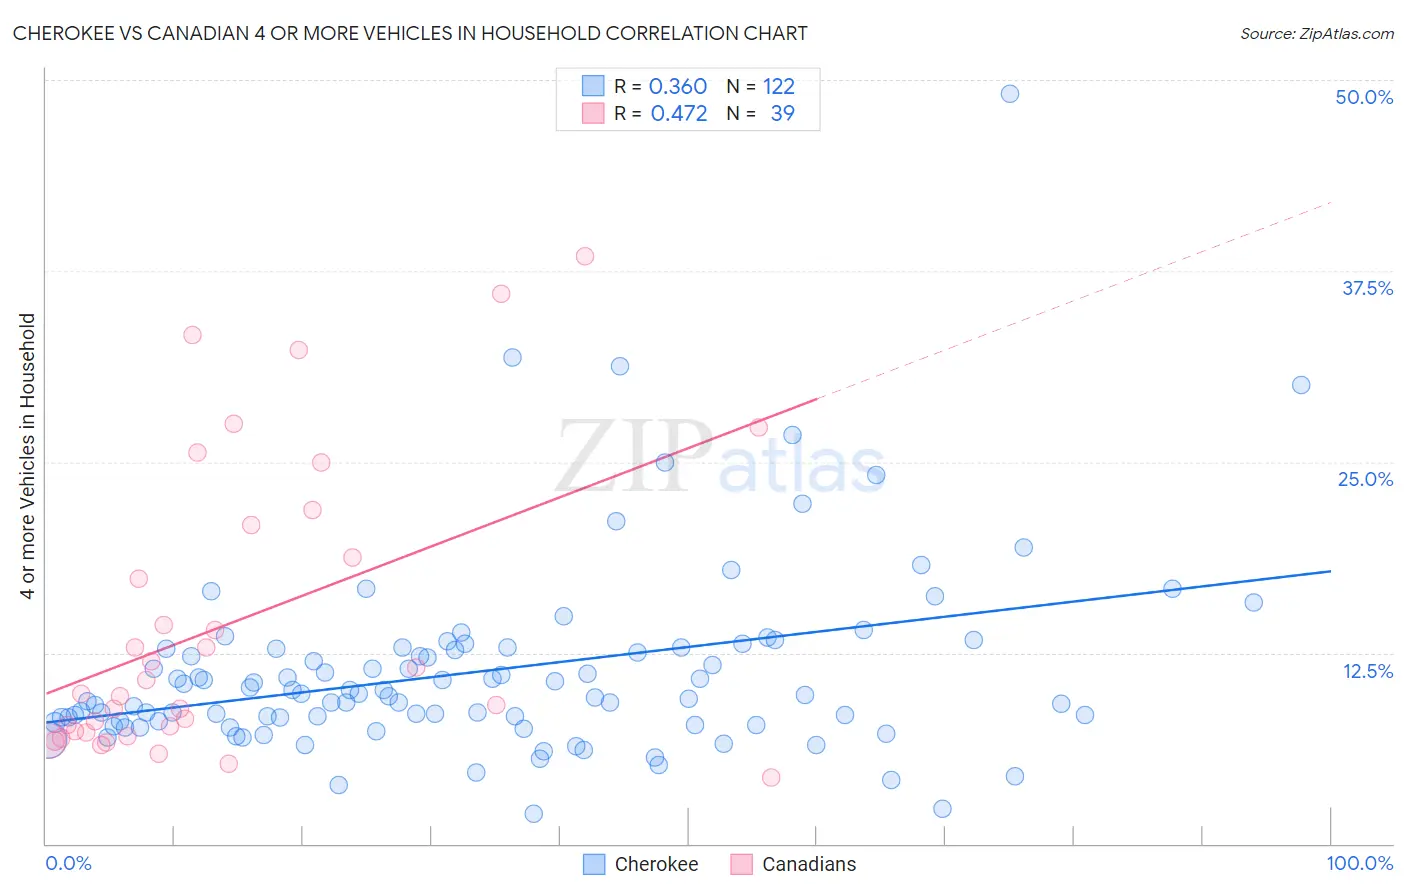This screenshot has height=892, width=1406.
Task: Click the 50.0% y-axis label
Action: click(x=1364, y=97)
